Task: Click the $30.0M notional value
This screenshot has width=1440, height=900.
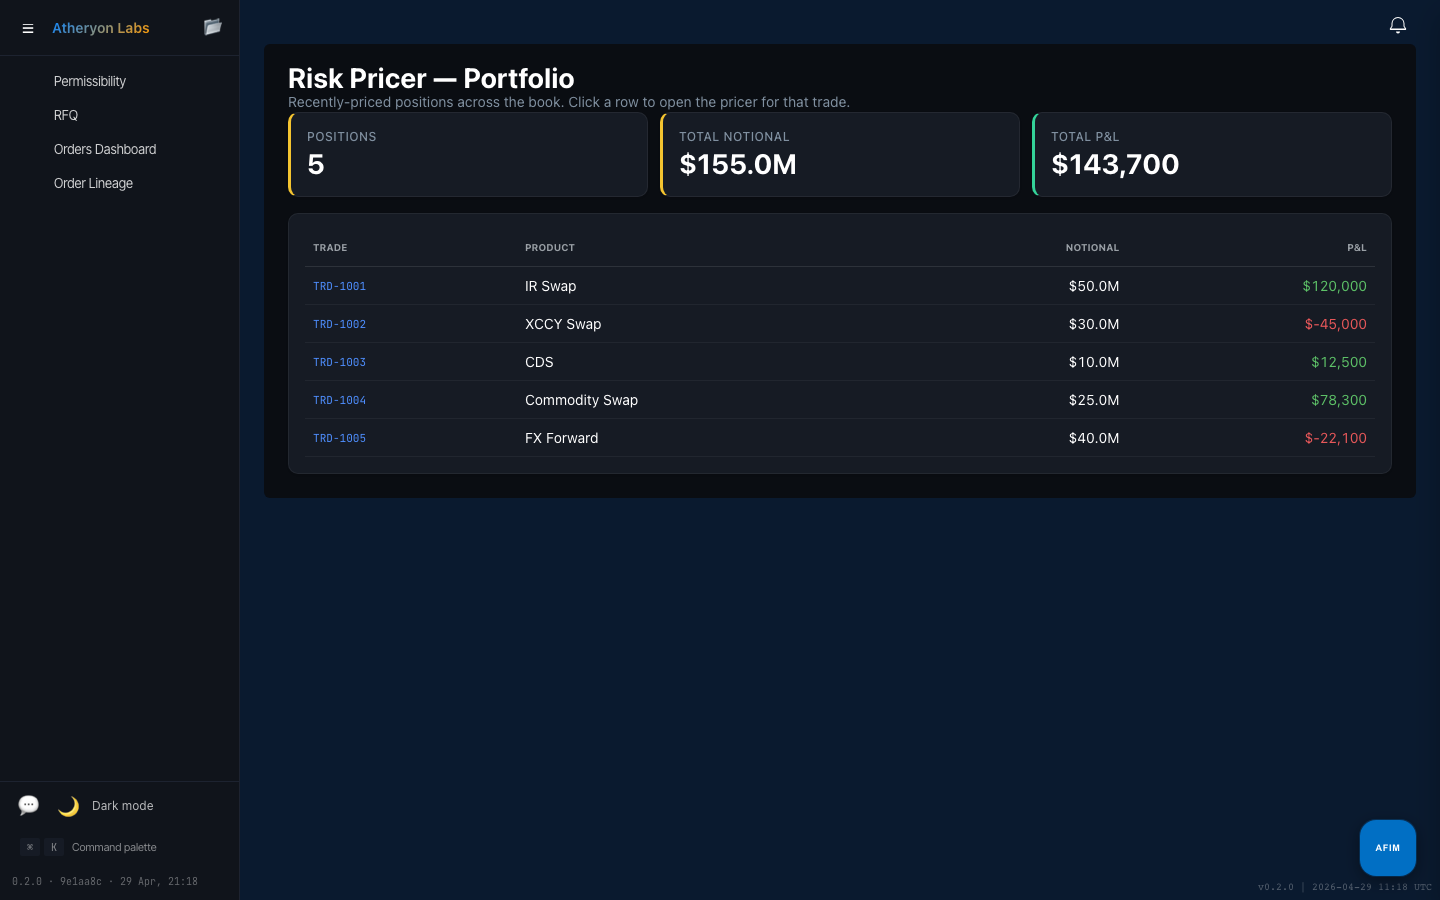Action: (x=1094, y=324)
